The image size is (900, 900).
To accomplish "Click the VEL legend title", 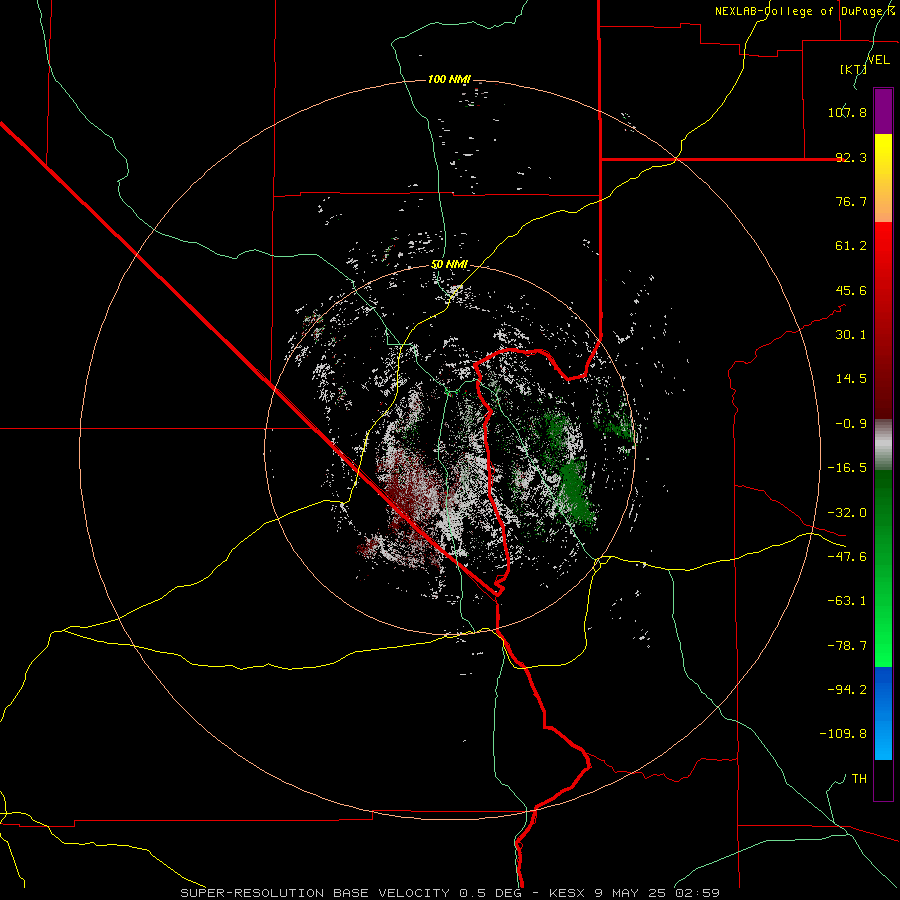I will tap(879, 60).
